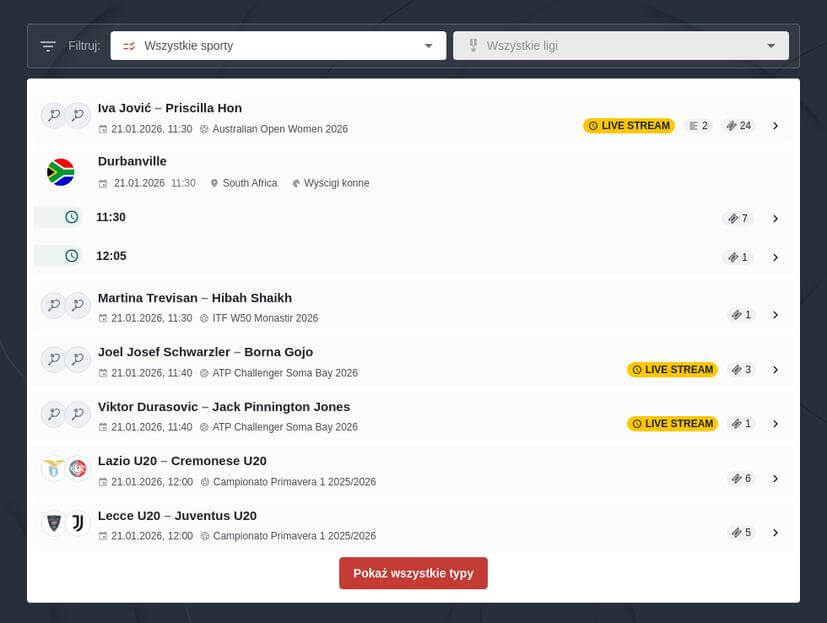
Task: Click the Cremonese U20 team crest
Action: point(78,468)
